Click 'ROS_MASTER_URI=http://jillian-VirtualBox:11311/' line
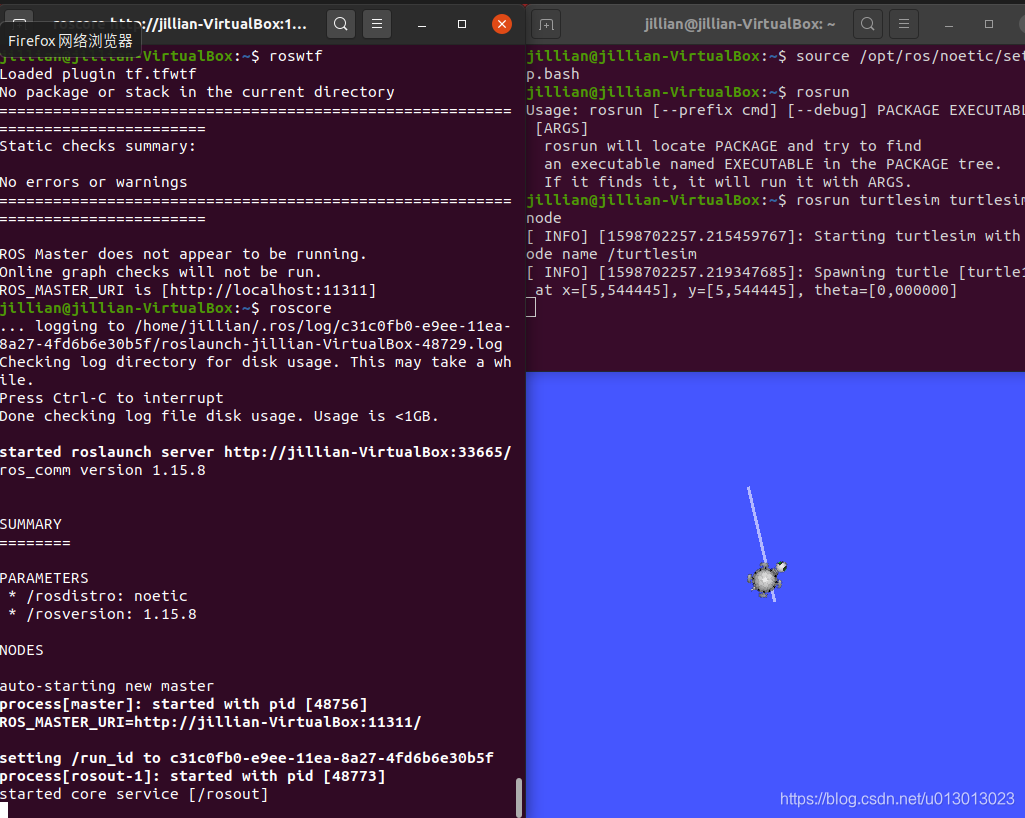Viewport: 1025px width, 818px height. 210,722
